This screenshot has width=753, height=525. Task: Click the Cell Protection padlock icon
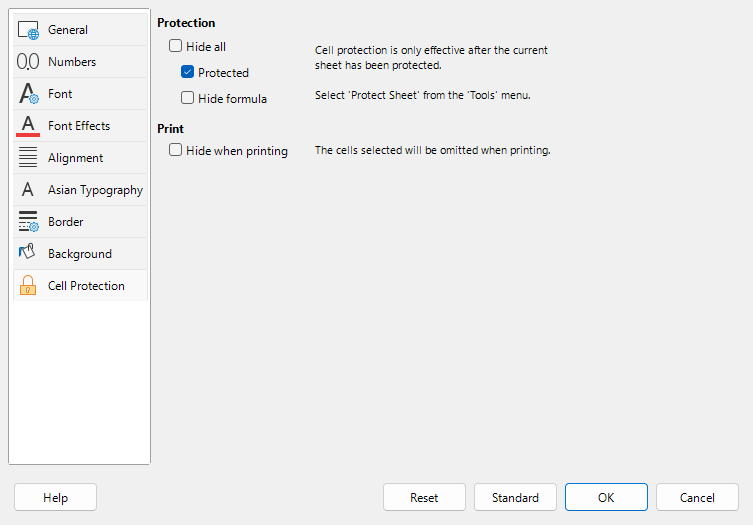[28, 285]
